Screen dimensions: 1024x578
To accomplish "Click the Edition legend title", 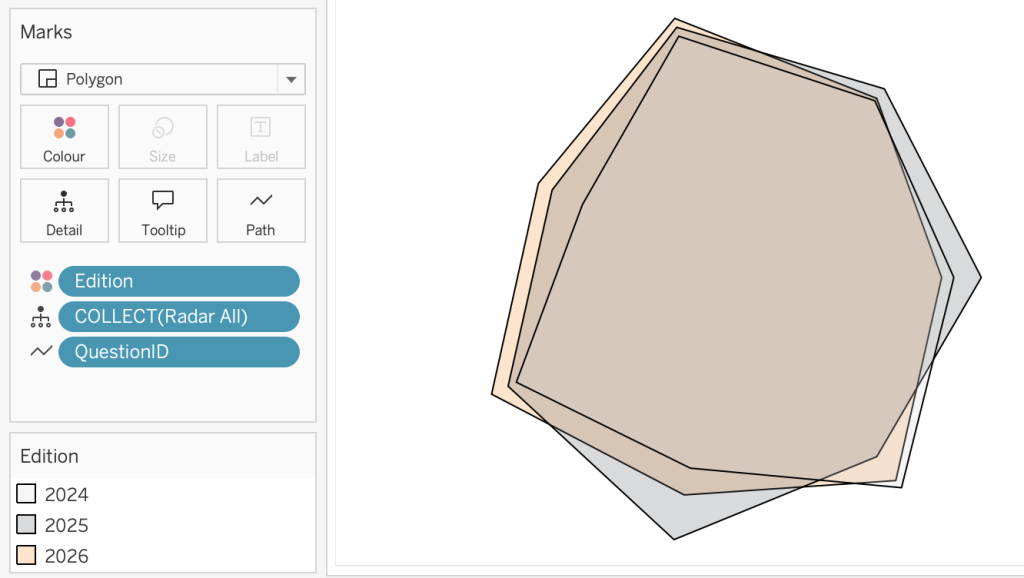I will (x=49, y=456).
